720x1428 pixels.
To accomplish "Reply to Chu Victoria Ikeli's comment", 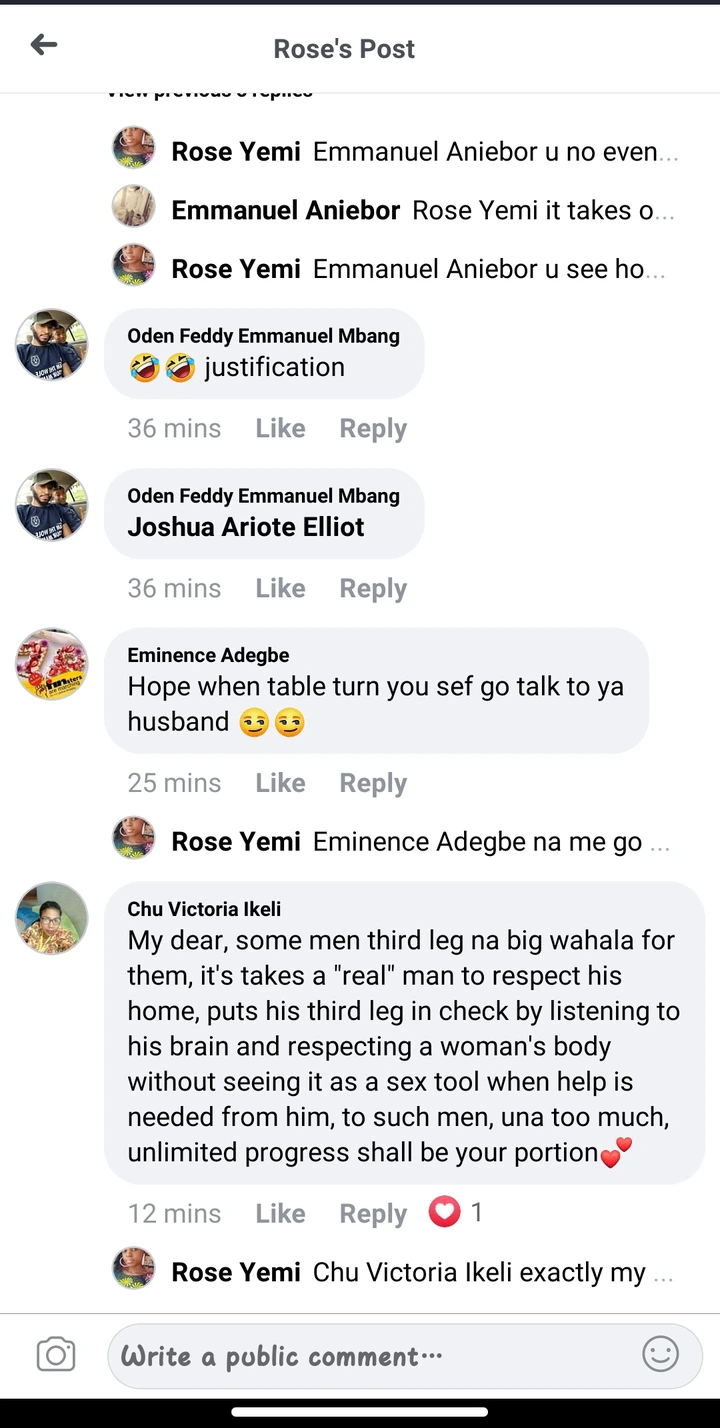I will point(373,1213).
